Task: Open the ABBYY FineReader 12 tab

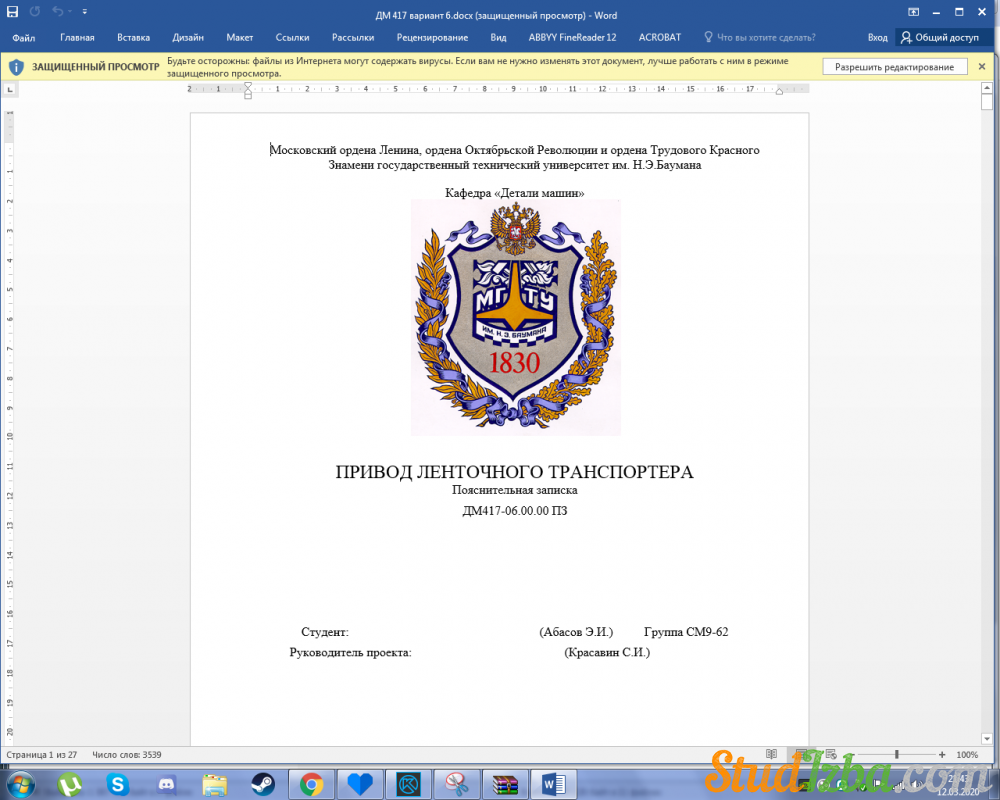Action: pos(572,38)
